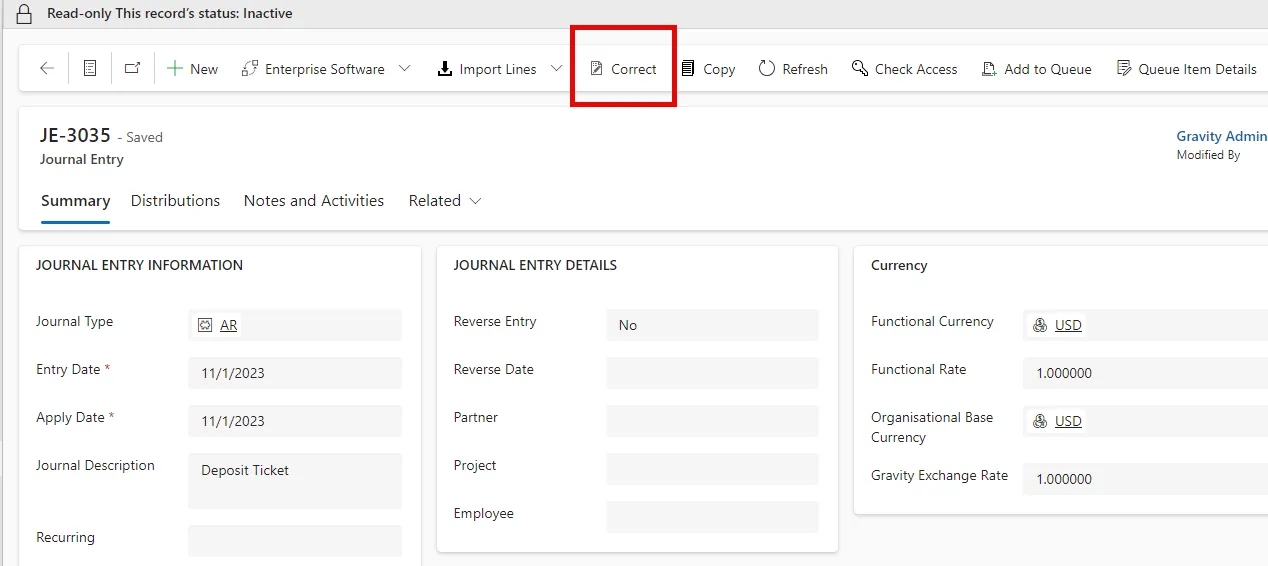Image resolution: width=1268 pixels, height=566 pixels.
Task: Click the Partner lookup field
Action: (x=712, y=421)
